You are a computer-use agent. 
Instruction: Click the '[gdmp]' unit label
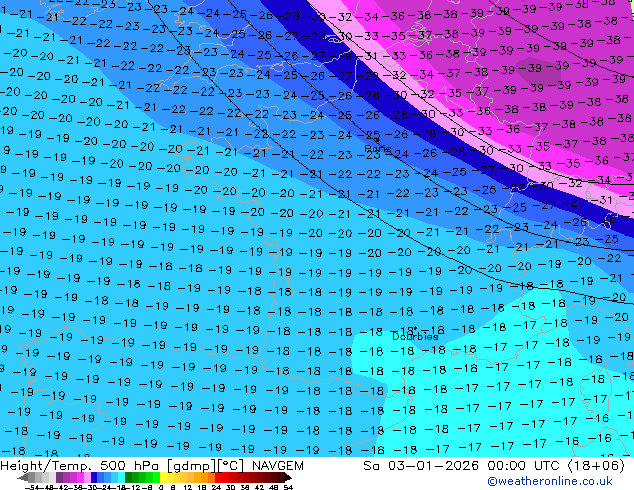192,466
